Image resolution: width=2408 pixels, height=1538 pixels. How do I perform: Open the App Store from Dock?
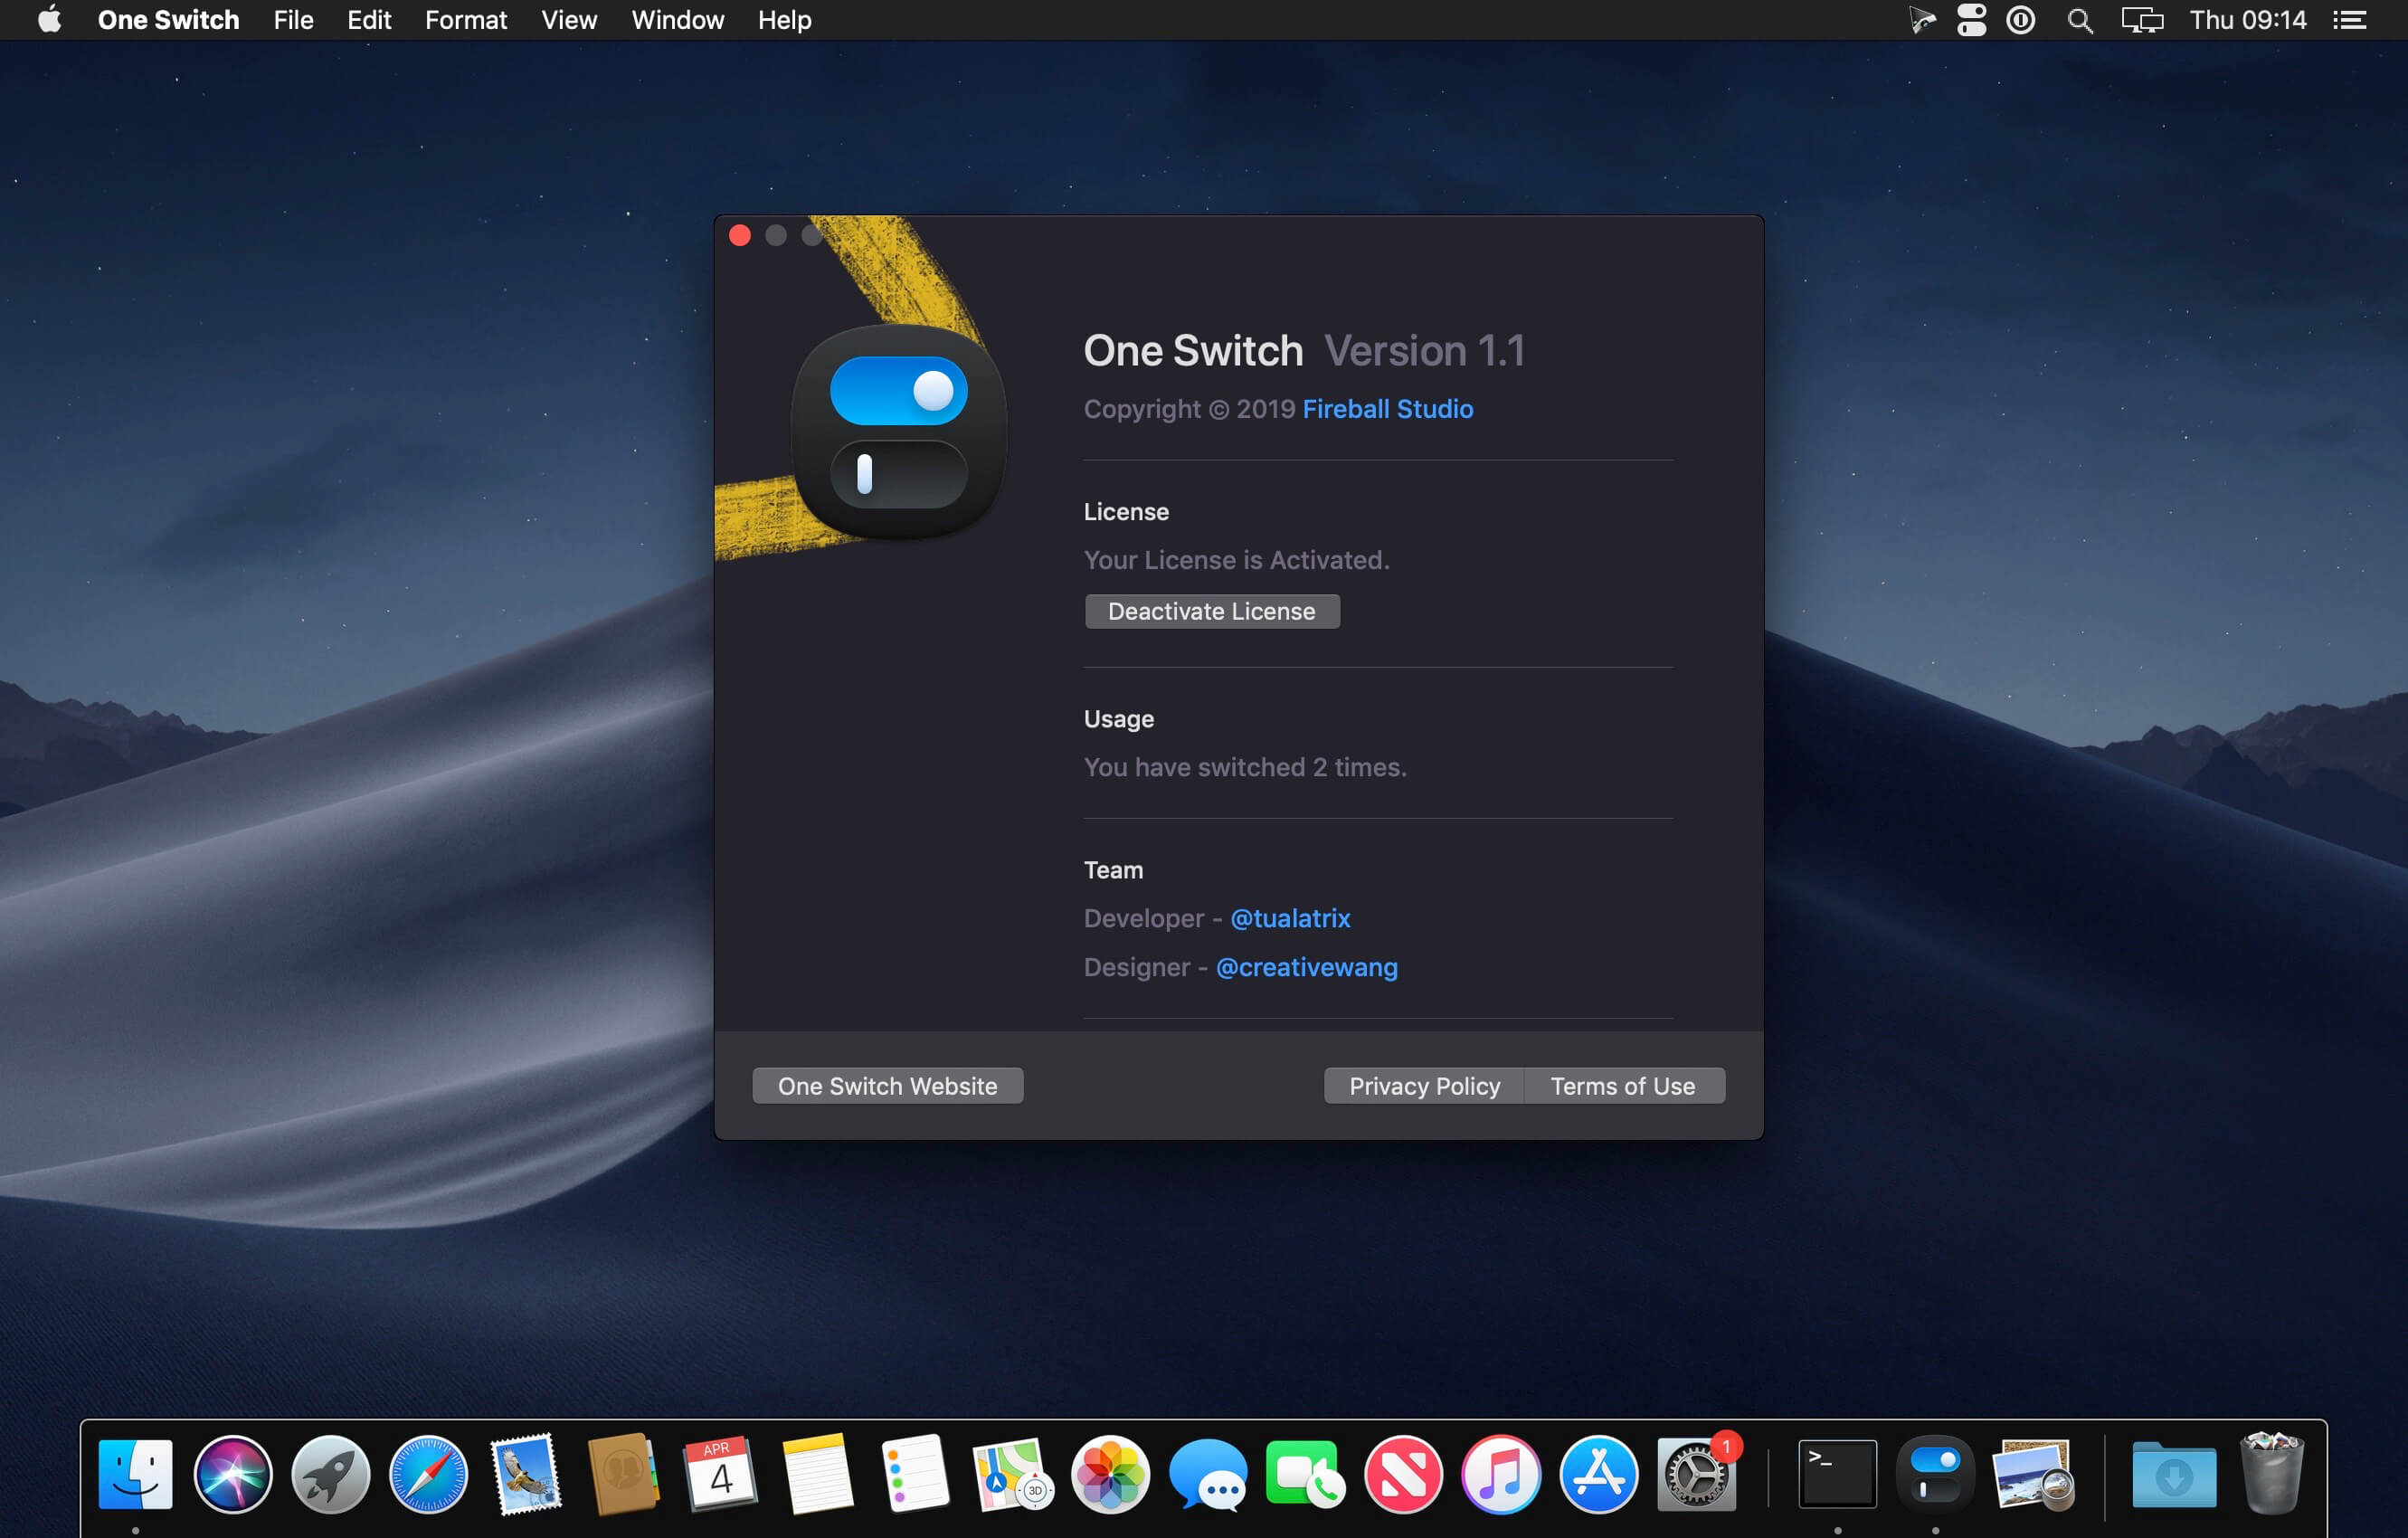click(1598, 1473)
